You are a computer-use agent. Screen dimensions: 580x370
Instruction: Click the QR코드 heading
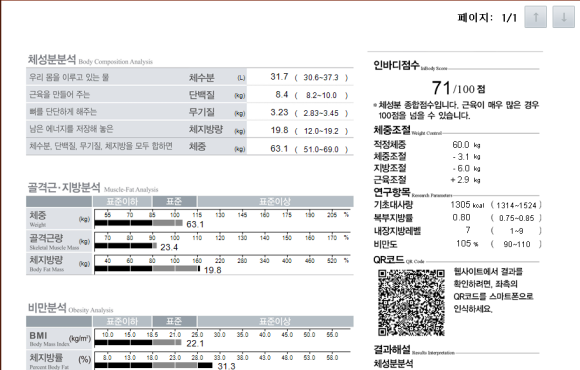coord(388,260)
